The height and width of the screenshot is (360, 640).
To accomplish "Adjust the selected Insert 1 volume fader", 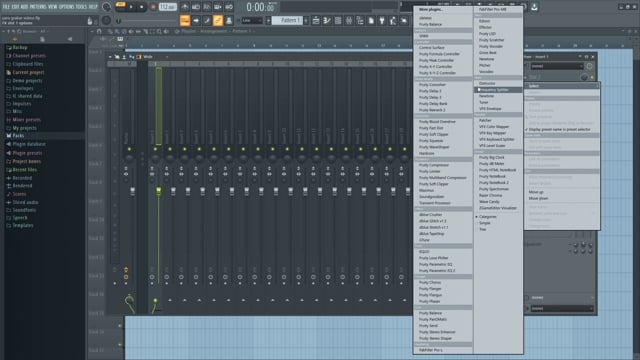I will pos(159,191).
